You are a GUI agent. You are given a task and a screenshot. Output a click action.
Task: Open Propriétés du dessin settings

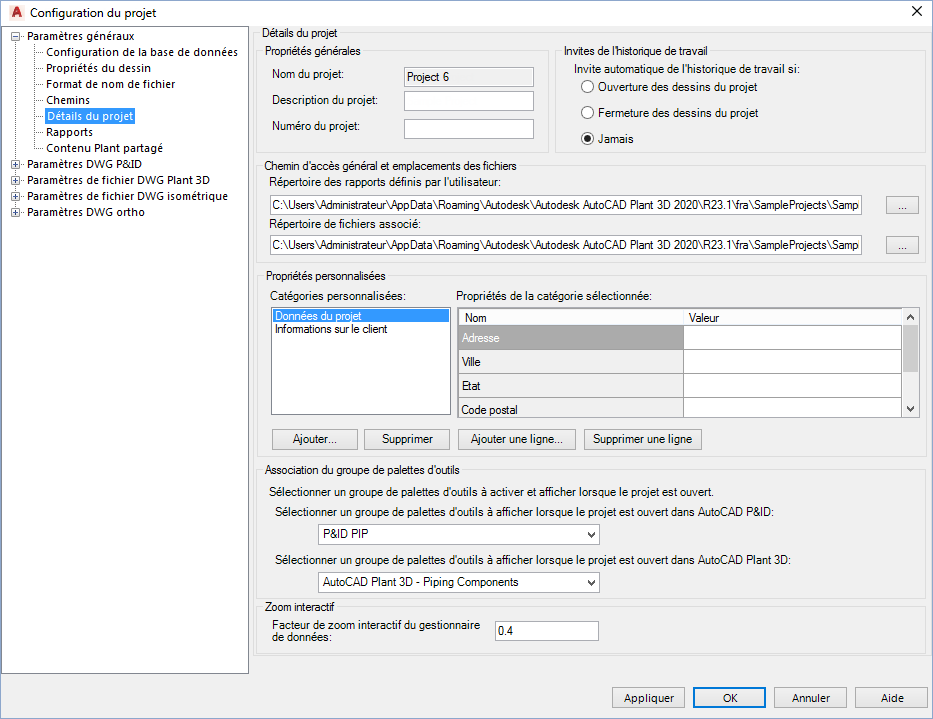coord(98,68)
